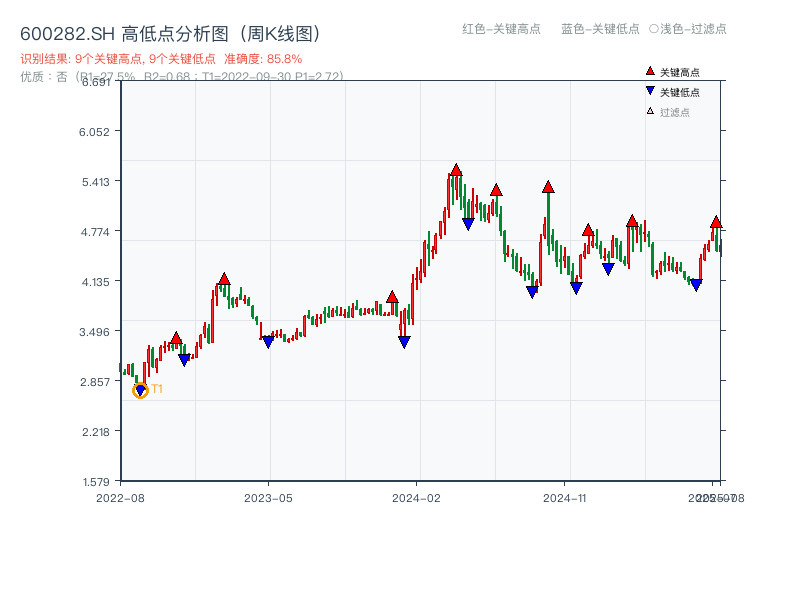
Task: Click the blue low marker below 2024-02
Action: pyautogui.click(x=404, y=342)
